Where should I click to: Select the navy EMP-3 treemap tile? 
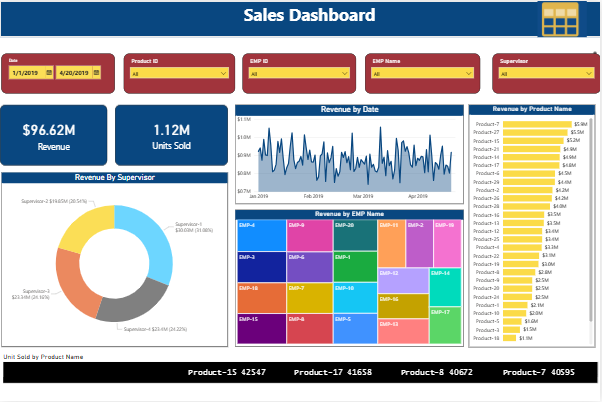pos(261,267)
